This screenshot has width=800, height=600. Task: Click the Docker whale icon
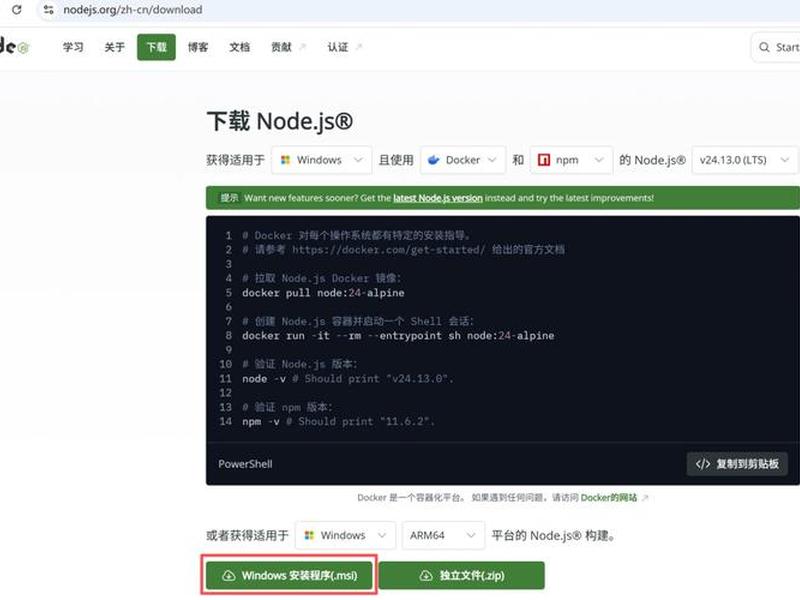pyautogui.click(x=434, y=160)
